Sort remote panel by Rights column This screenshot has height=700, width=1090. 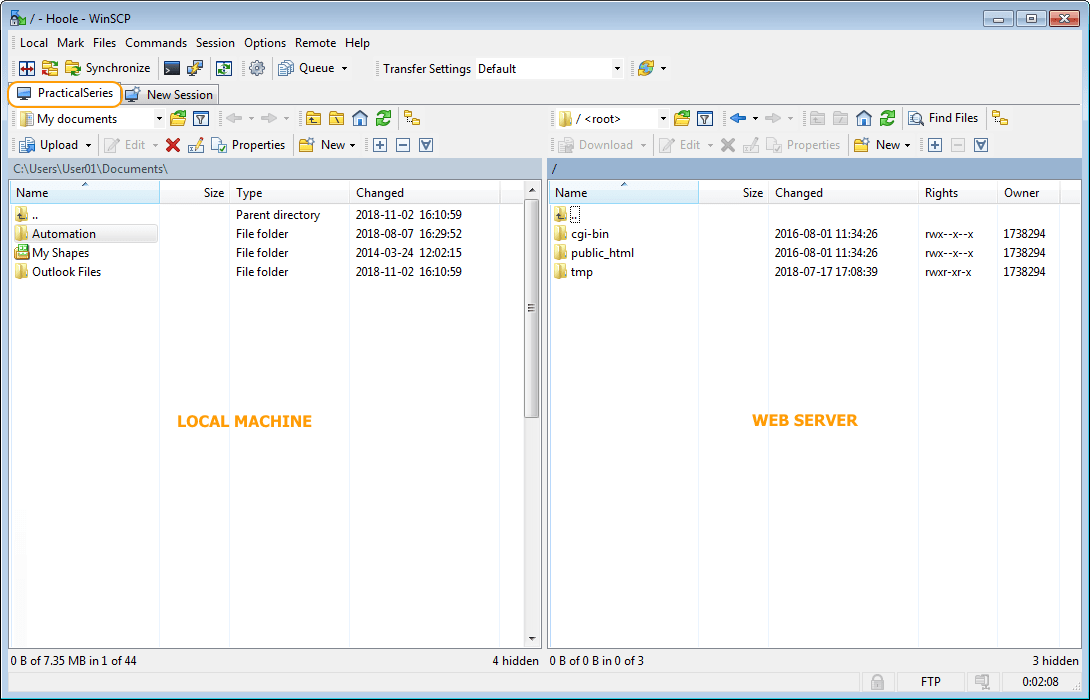957,193
